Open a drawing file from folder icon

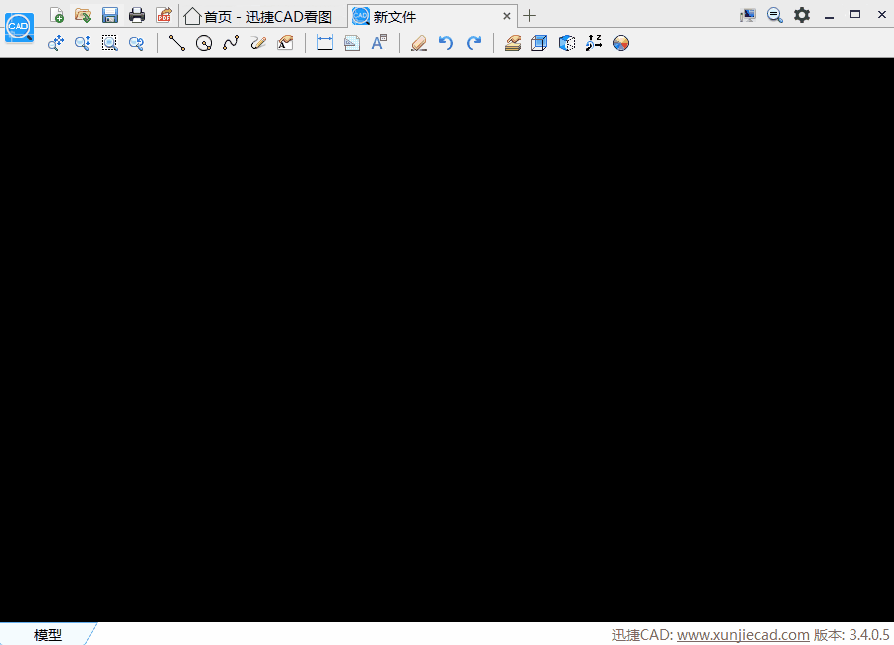click(83, 15)
